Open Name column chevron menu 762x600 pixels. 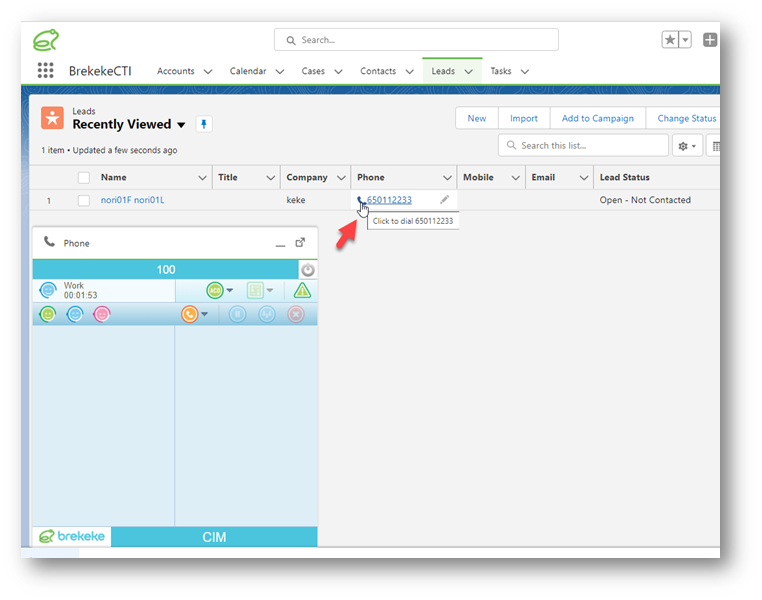click(203, 178)
